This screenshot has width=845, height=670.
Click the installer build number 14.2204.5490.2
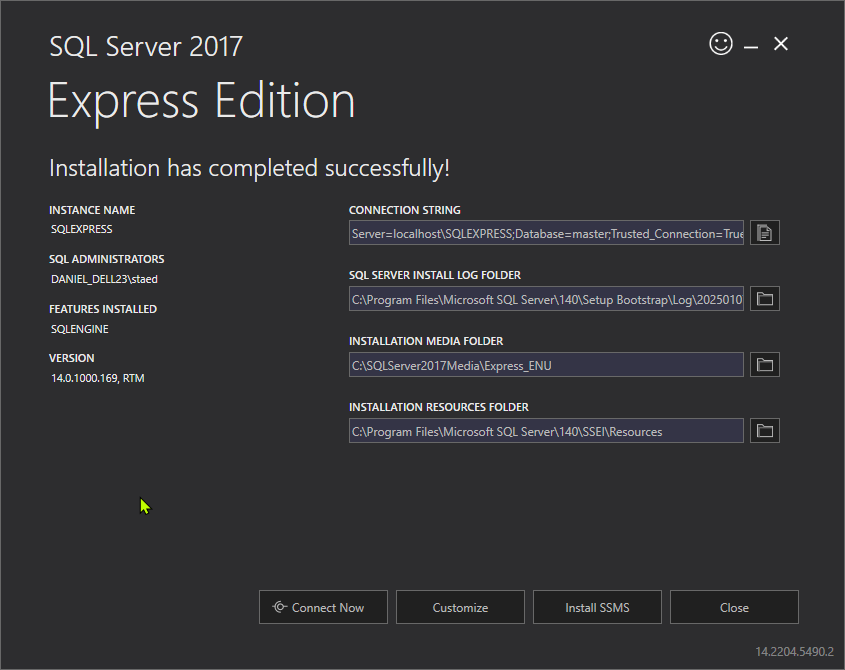pyautogui.click(x=794, y=651)
